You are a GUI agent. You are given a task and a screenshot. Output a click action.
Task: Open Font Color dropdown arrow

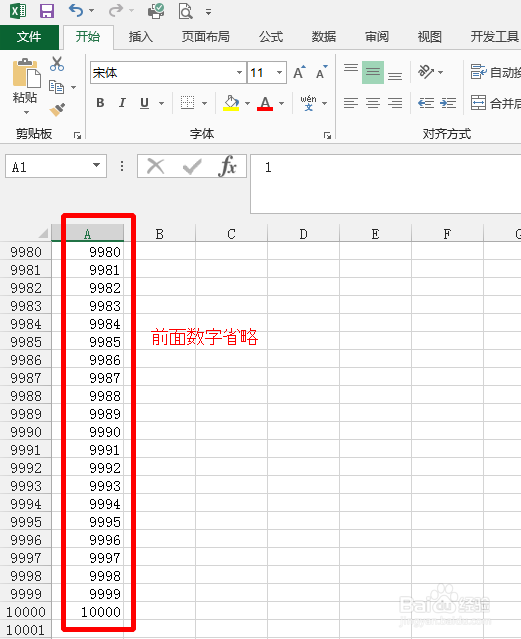point(281,103)
